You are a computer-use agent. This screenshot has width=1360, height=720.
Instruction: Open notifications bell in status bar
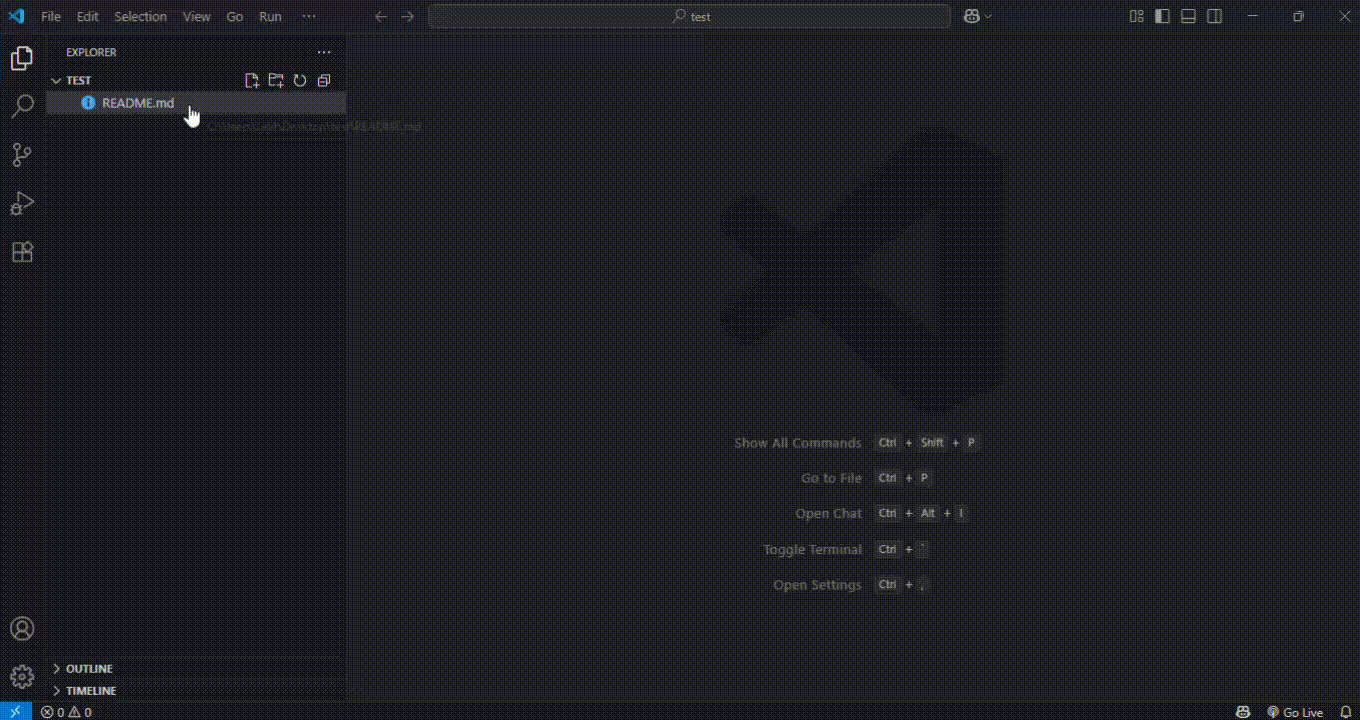[x=1346, y=712]
